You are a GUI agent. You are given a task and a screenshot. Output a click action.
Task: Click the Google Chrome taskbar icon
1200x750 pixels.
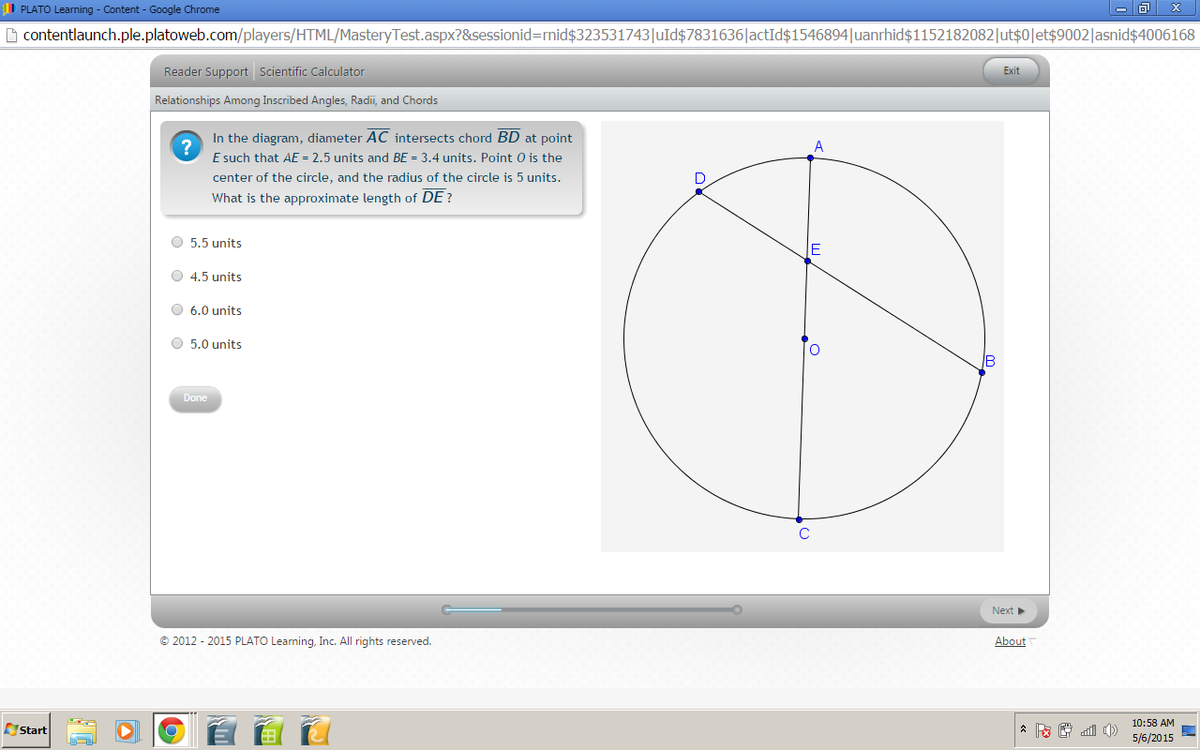[x=172, y=731]
